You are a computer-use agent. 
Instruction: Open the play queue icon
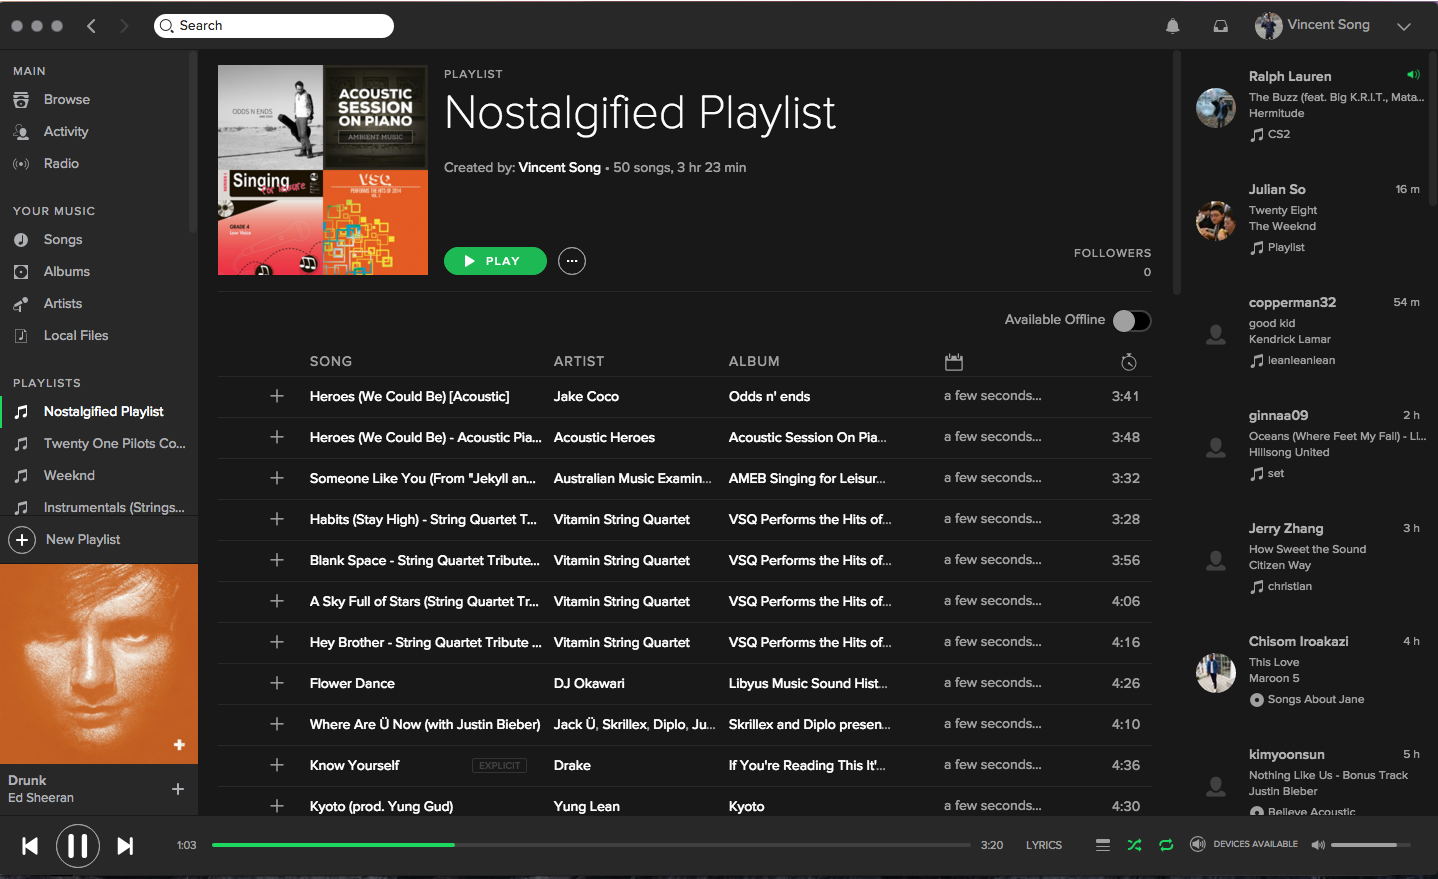(x=1103, y=845)
